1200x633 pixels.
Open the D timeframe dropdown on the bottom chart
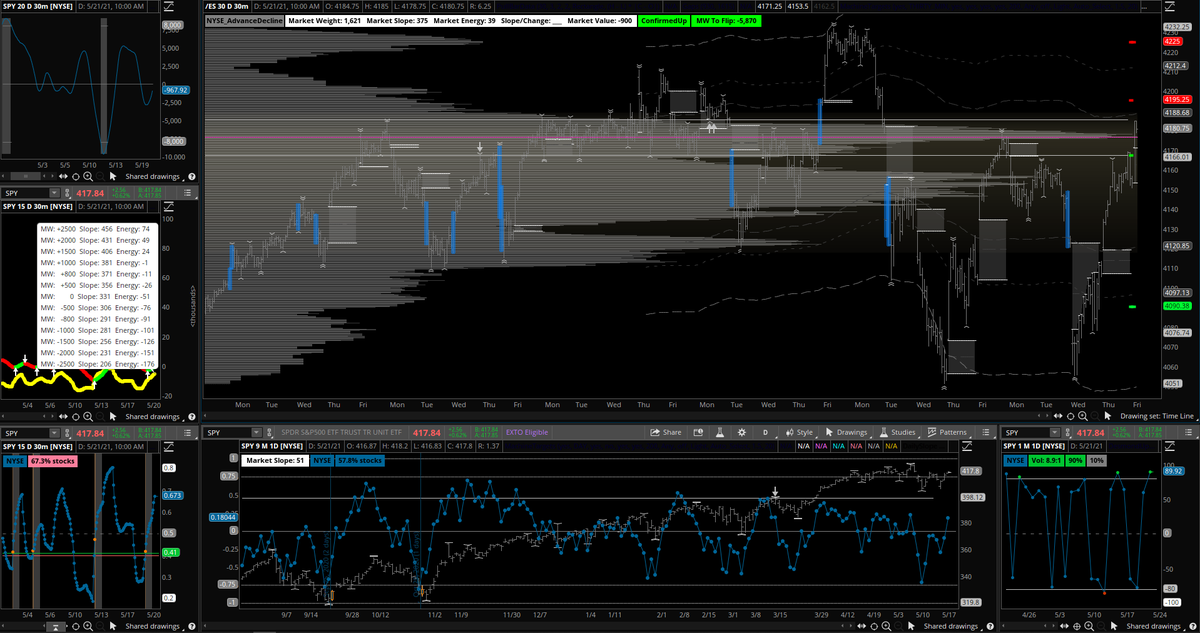(765, 432)
